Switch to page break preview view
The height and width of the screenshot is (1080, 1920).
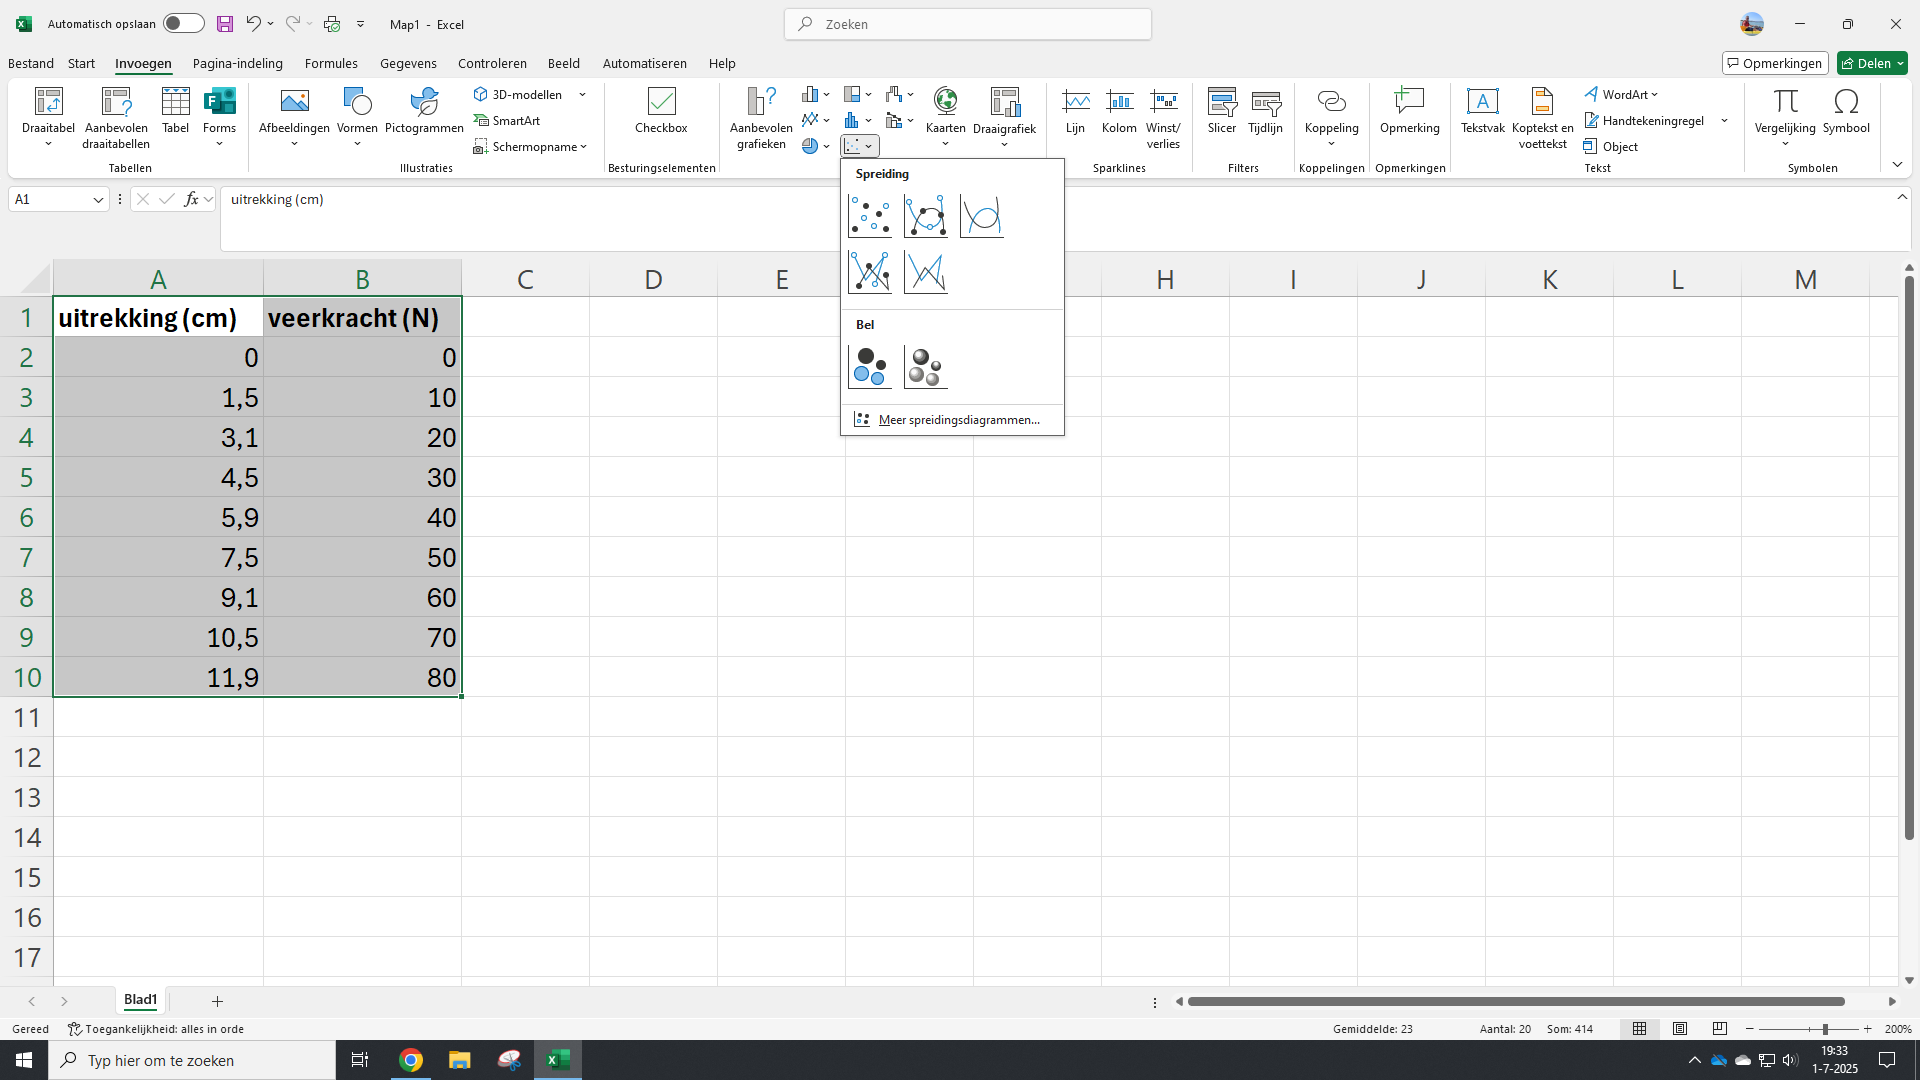pos(1720,1029)
